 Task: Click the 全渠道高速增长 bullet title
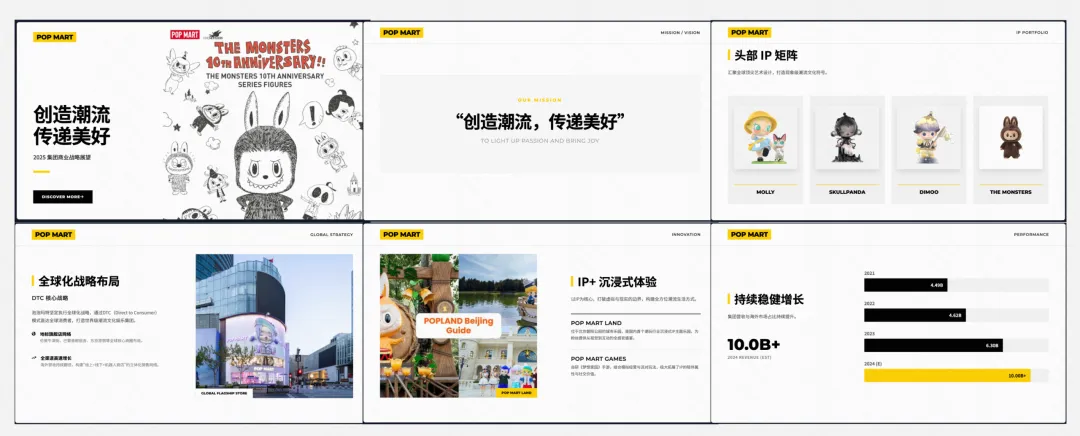pyautogui.click(x=55, y=357)
